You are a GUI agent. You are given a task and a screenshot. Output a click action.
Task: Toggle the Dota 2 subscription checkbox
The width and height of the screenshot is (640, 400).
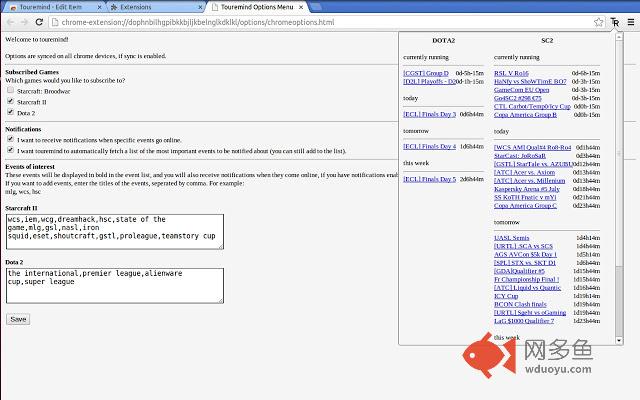[x=11, y=112]
